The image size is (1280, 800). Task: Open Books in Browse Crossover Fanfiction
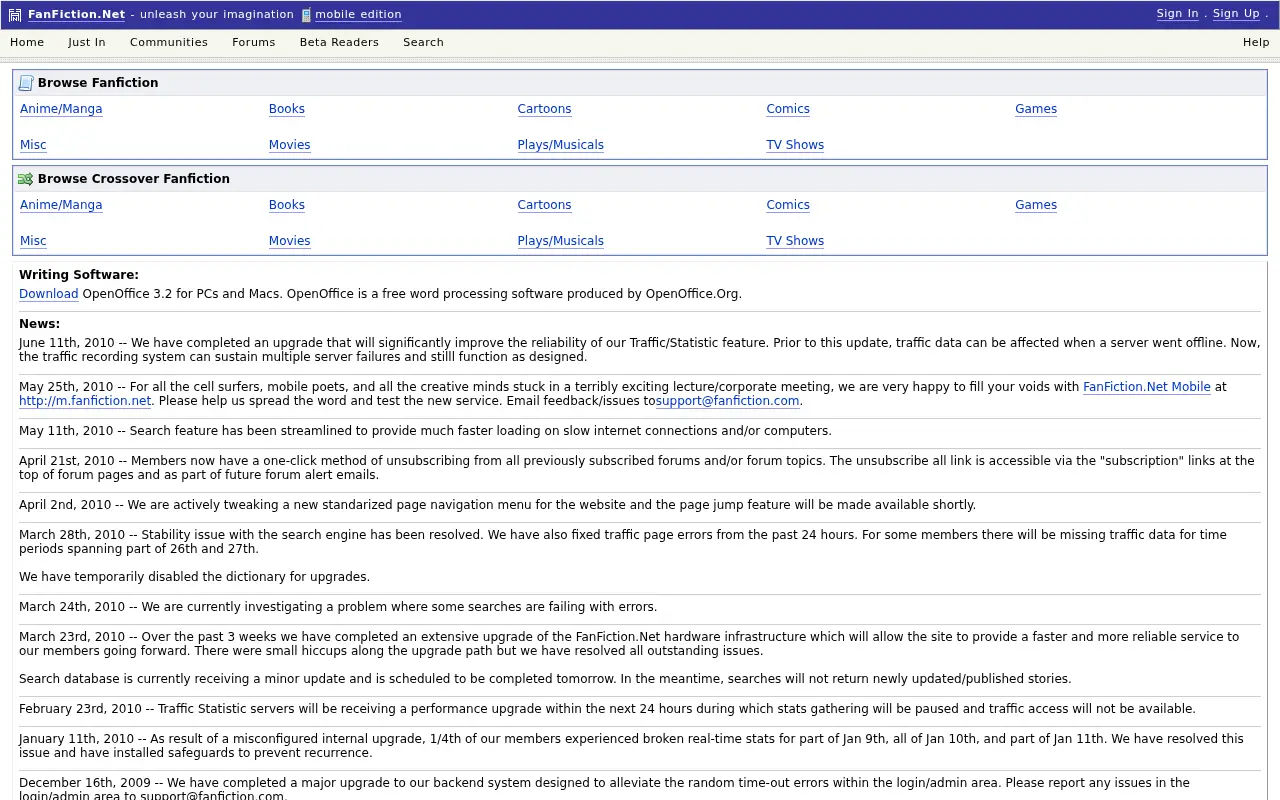(287, 205)
